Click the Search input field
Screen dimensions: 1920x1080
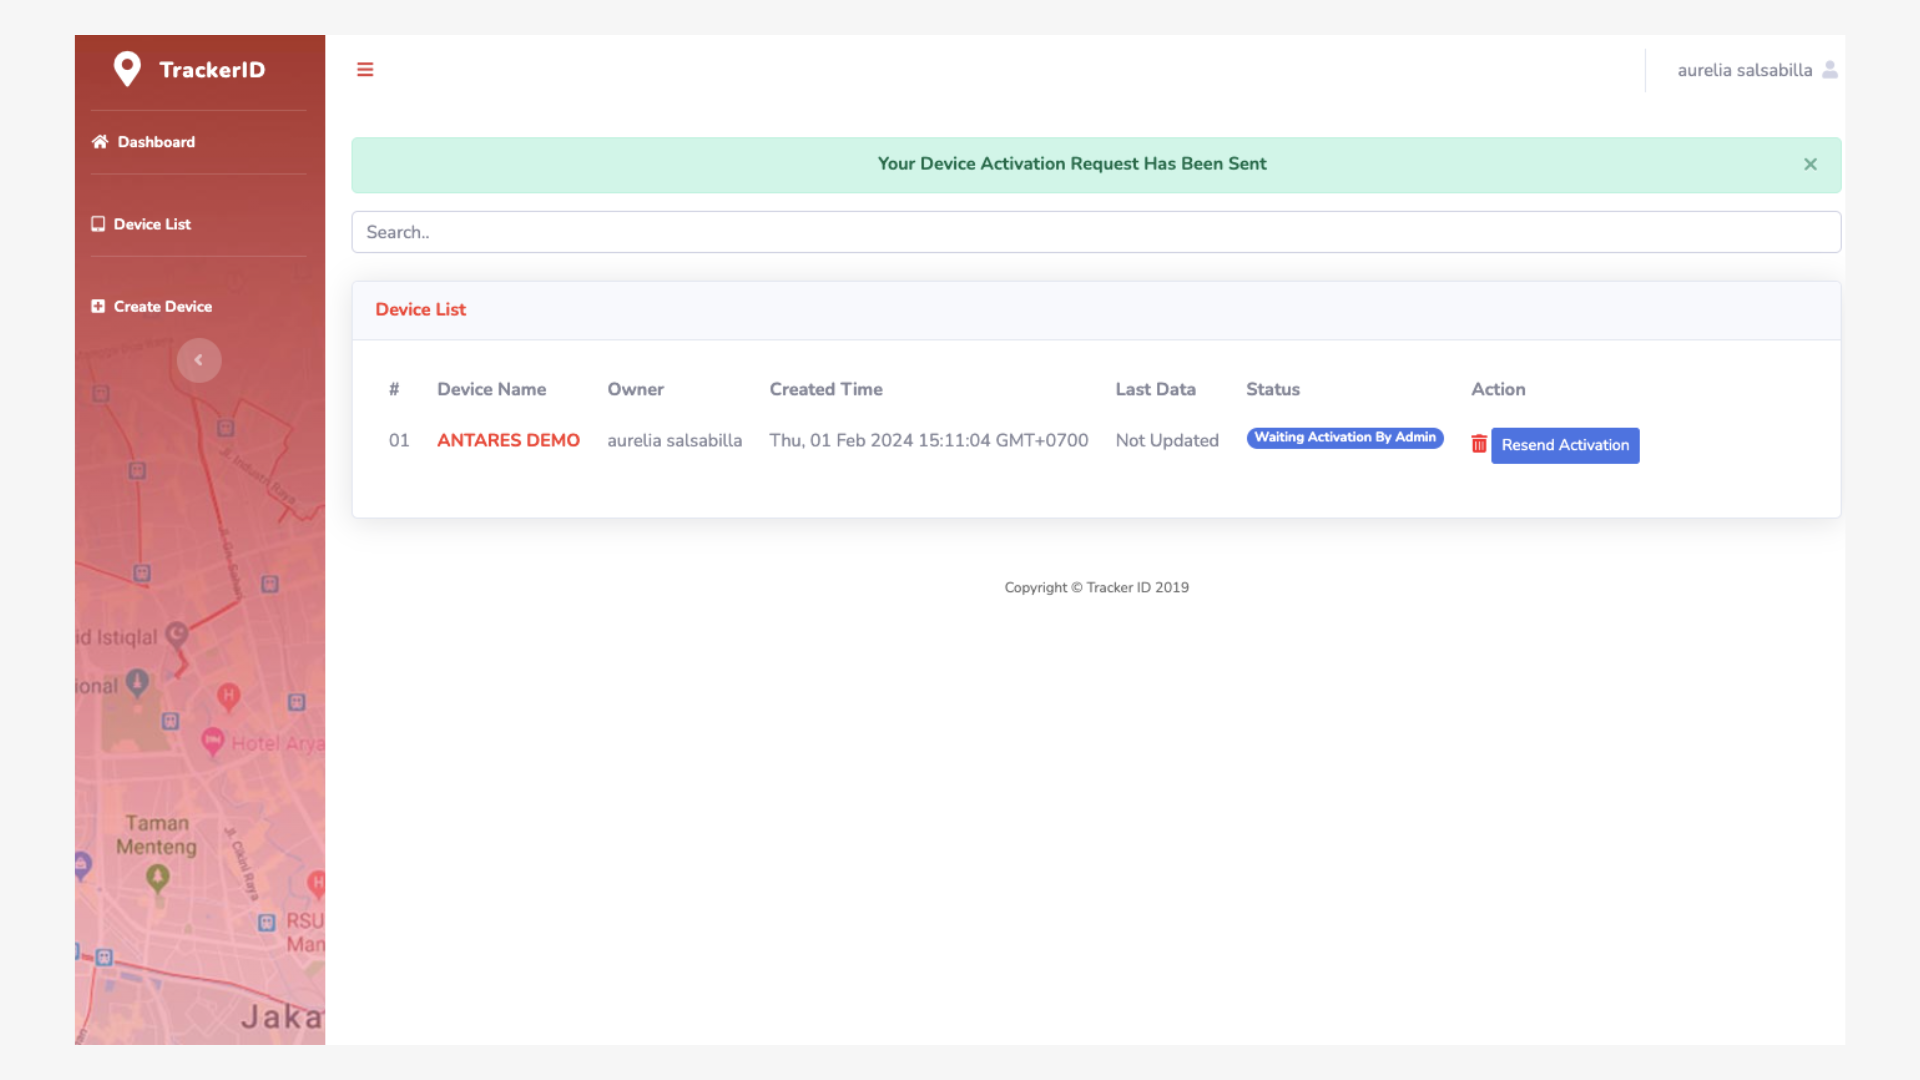(1095, 232)
